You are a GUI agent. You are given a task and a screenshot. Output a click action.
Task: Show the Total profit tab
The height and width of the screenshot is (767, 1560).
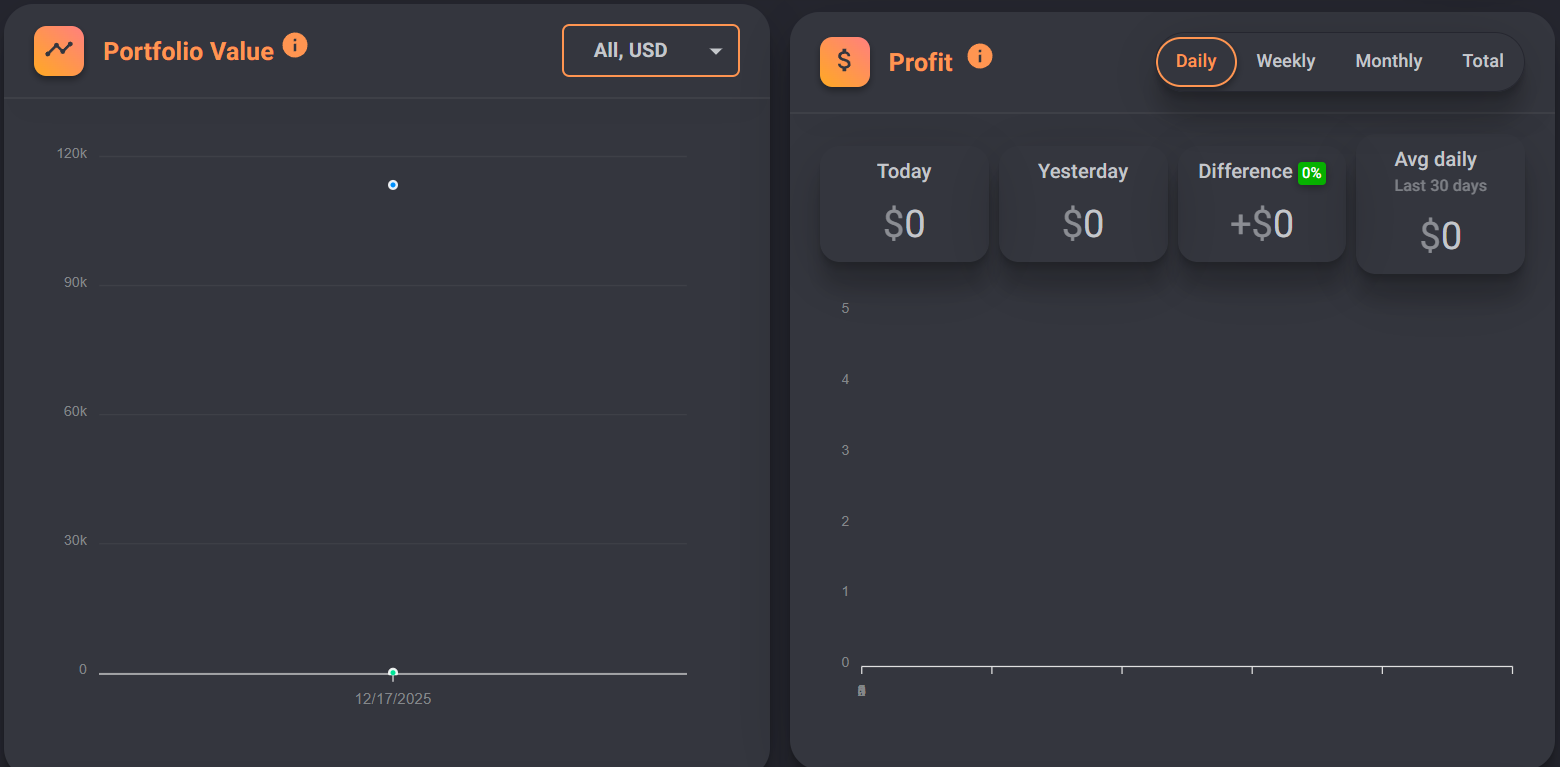pyautogui.click(x=1482, y=62)
